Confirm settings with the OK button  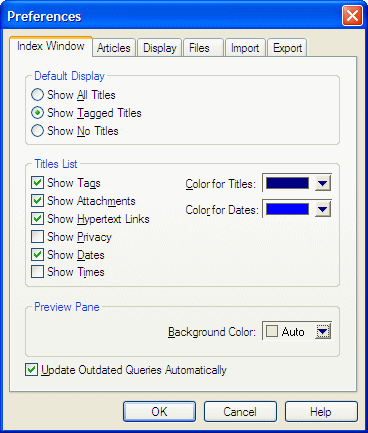tap(159, 412)
